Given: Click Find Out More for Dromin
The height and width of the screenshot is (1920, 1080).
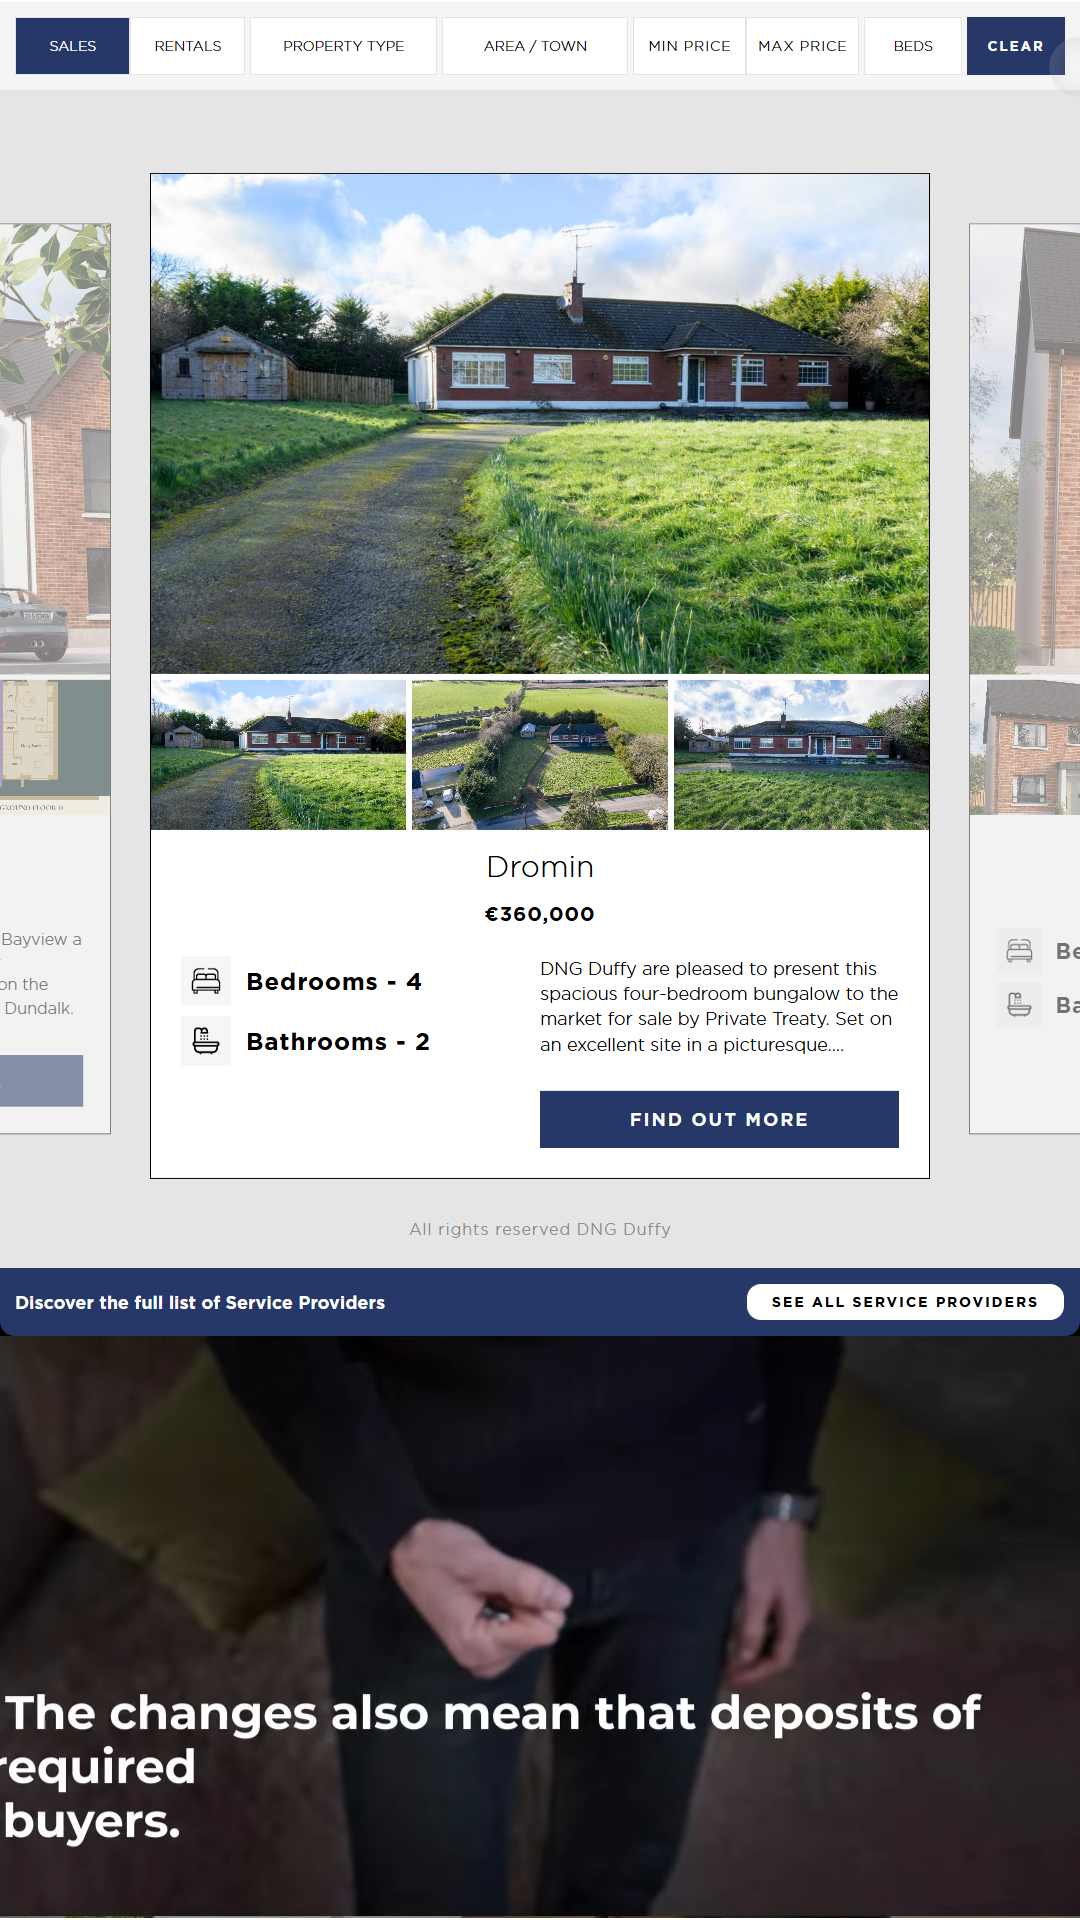Looking at the screenshot, I should pos(719,1119).
